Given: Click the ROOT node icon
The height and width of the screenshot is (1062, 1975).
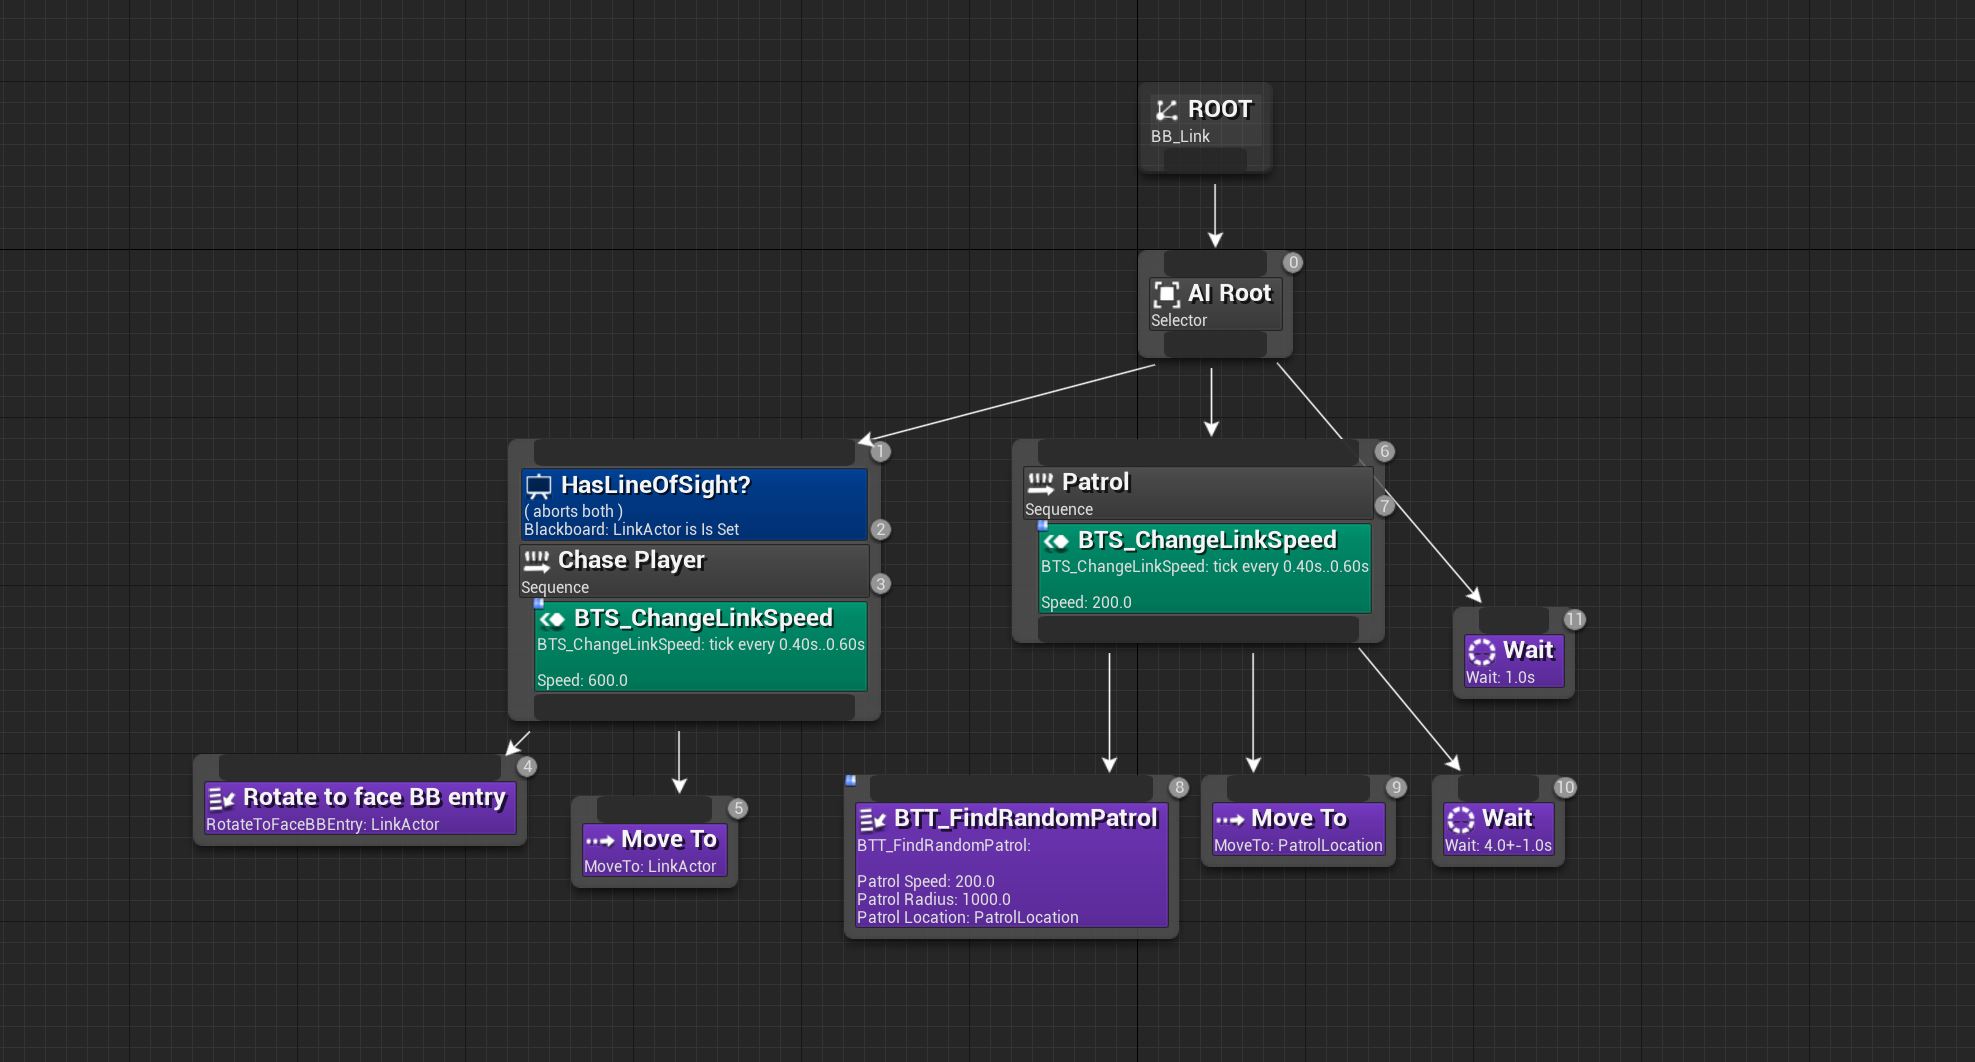Looking at the screenshot, I should tap(1166, 110).
